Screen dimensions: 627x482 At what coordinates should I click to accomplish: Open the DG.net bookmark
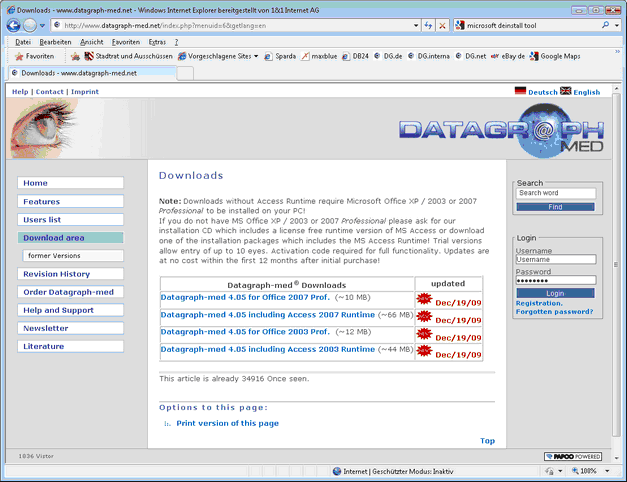click(x=471, y=56)
